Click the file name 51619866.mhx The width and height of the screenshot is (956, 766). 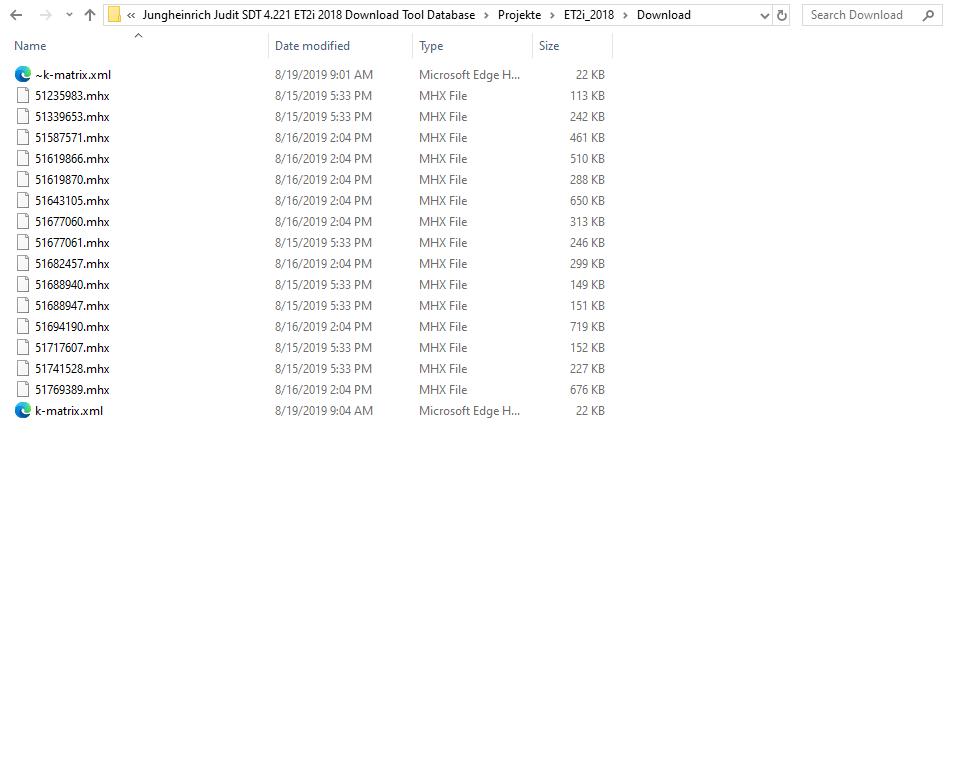click(x=72, y=159)
